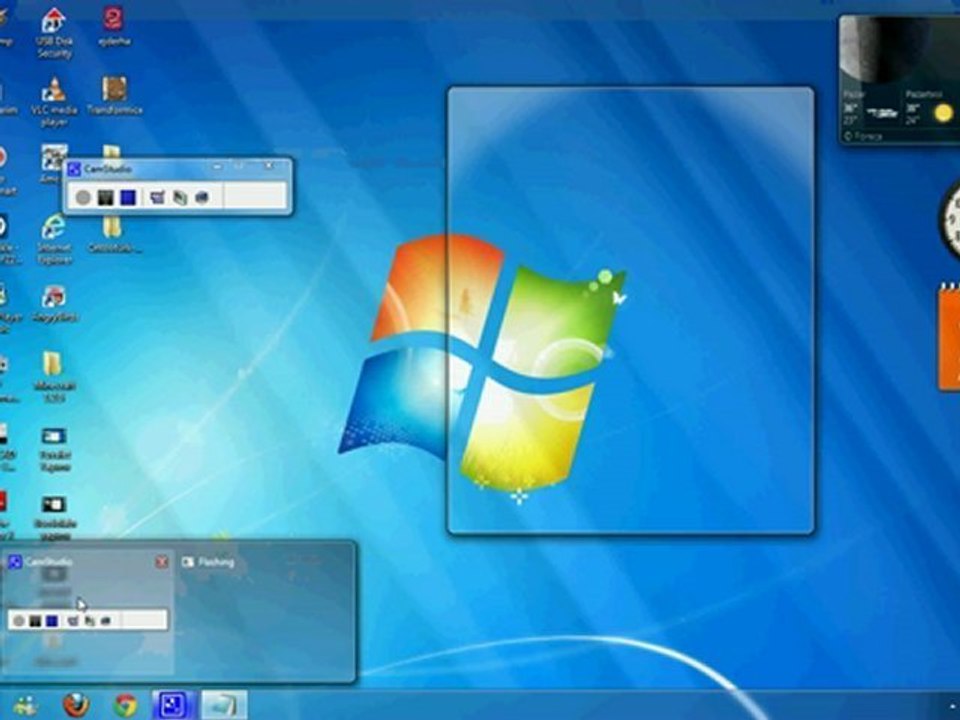Launch Firefox from the taskbar

click(x=77, y=705)
